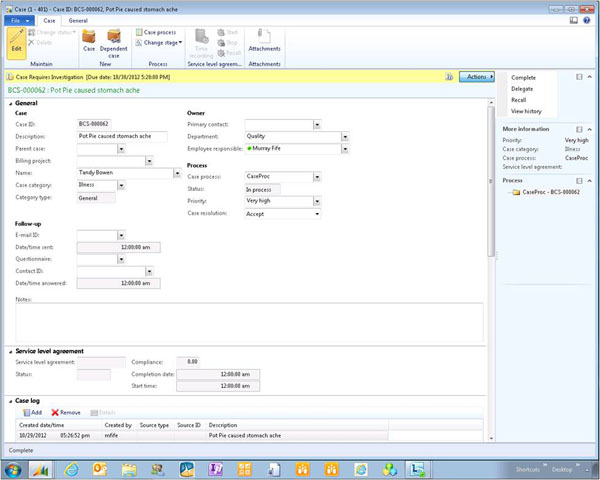Image resolution: width=600 pixels, height=480 pixels.
Task: Open Internet Explorer from the taskbar
Action: coord(71,468)
